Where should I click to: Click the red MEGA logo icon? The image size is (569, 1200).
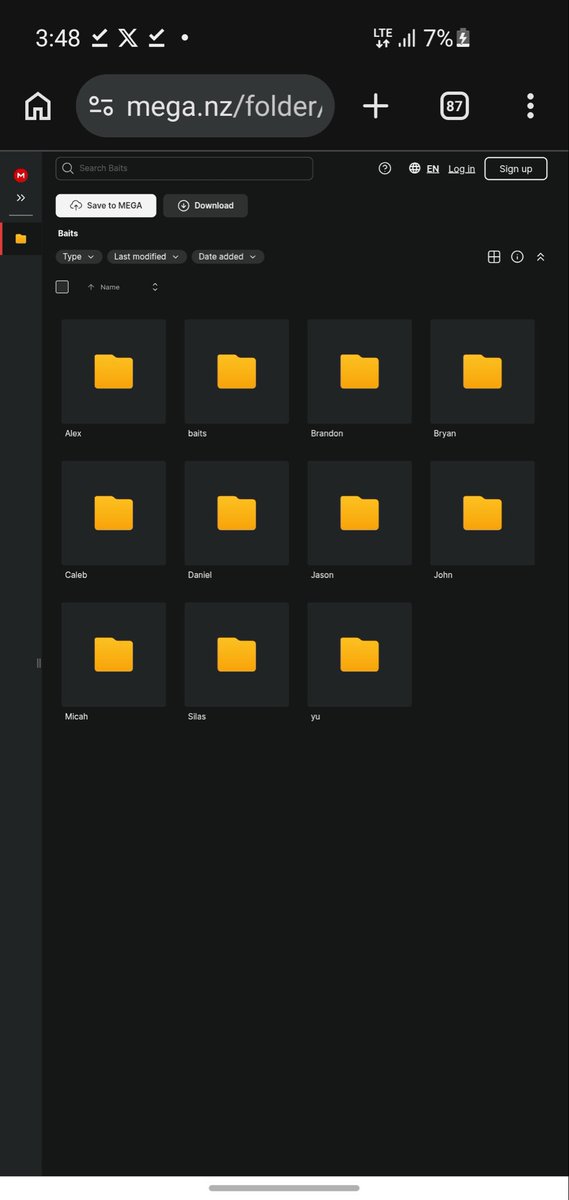[21, 175]
